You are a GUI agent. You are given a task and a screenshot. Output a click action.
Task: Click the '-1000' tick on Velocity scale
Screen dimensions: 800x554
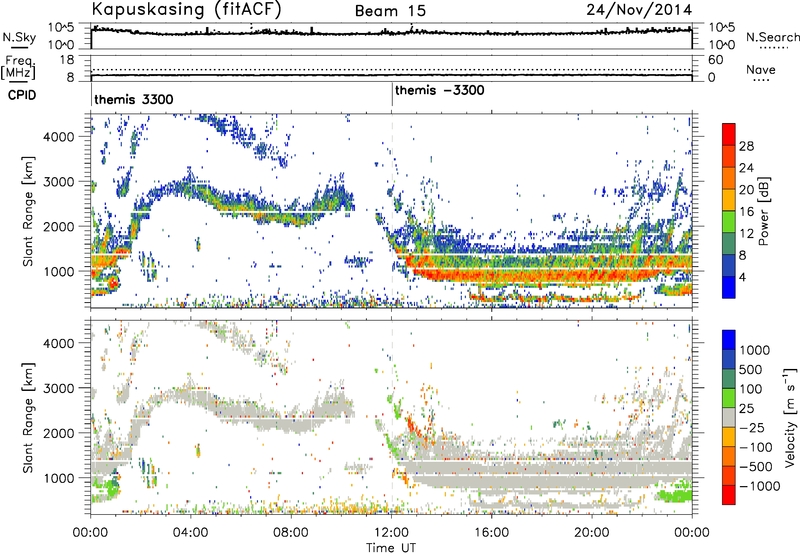(760, 486)
